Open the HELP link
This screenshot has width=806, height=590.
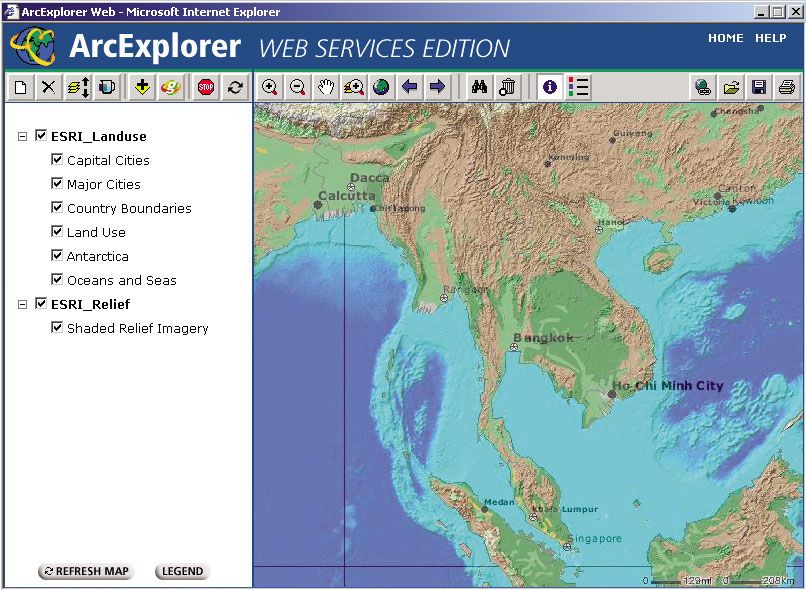771,38
